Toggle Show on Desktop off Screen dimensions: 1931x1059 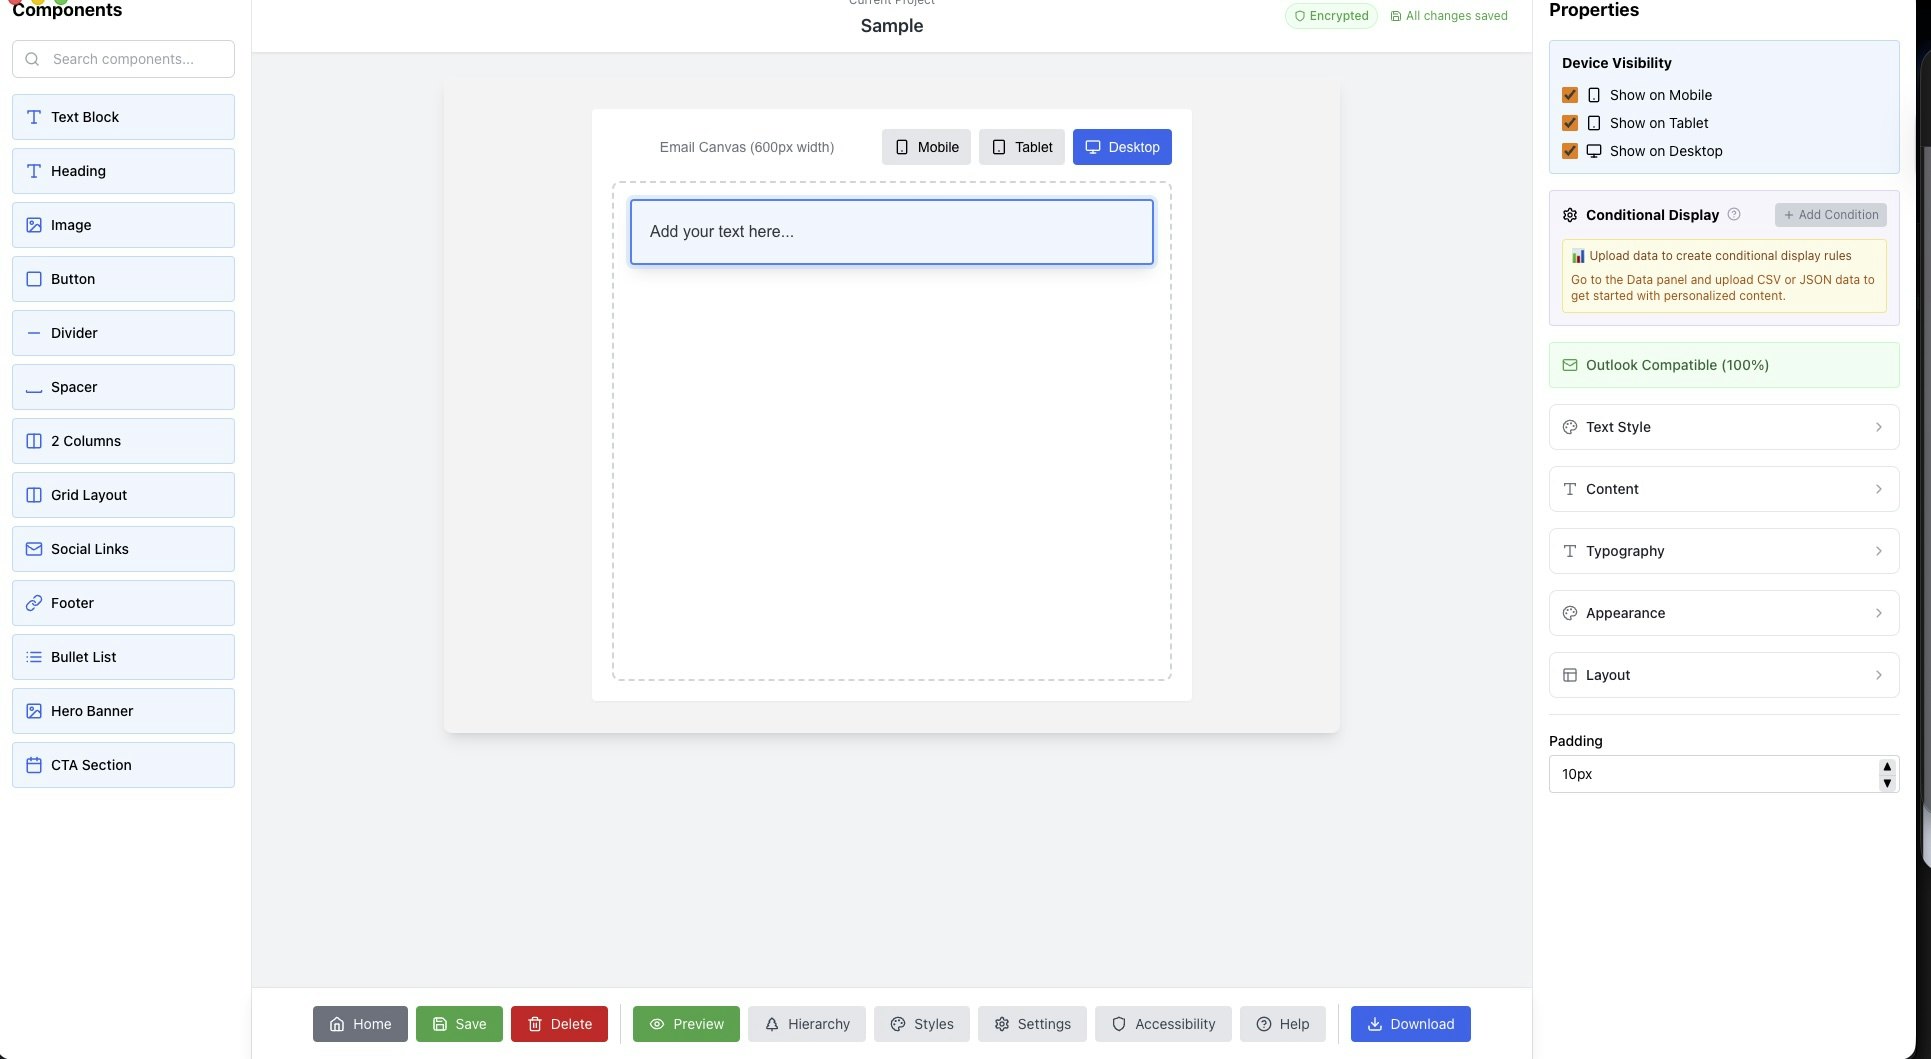coord(1569,150)
